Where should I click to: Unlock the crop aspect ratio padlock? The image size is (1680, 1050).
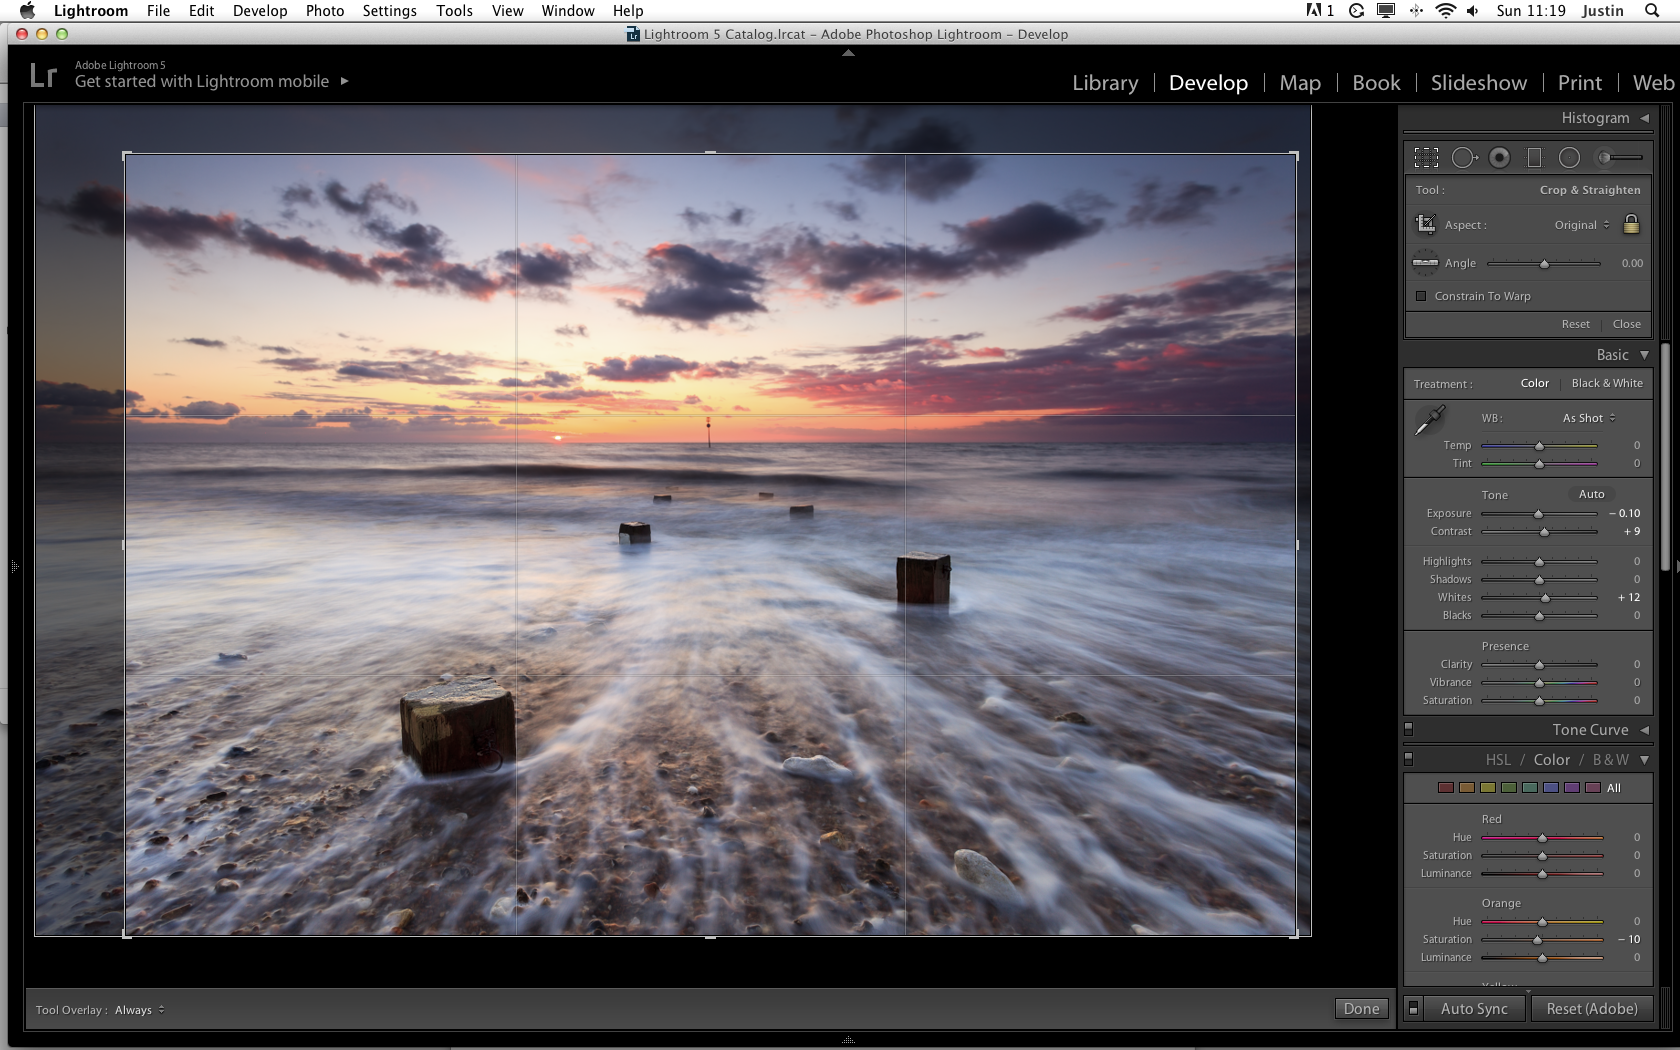point(1631,224)
